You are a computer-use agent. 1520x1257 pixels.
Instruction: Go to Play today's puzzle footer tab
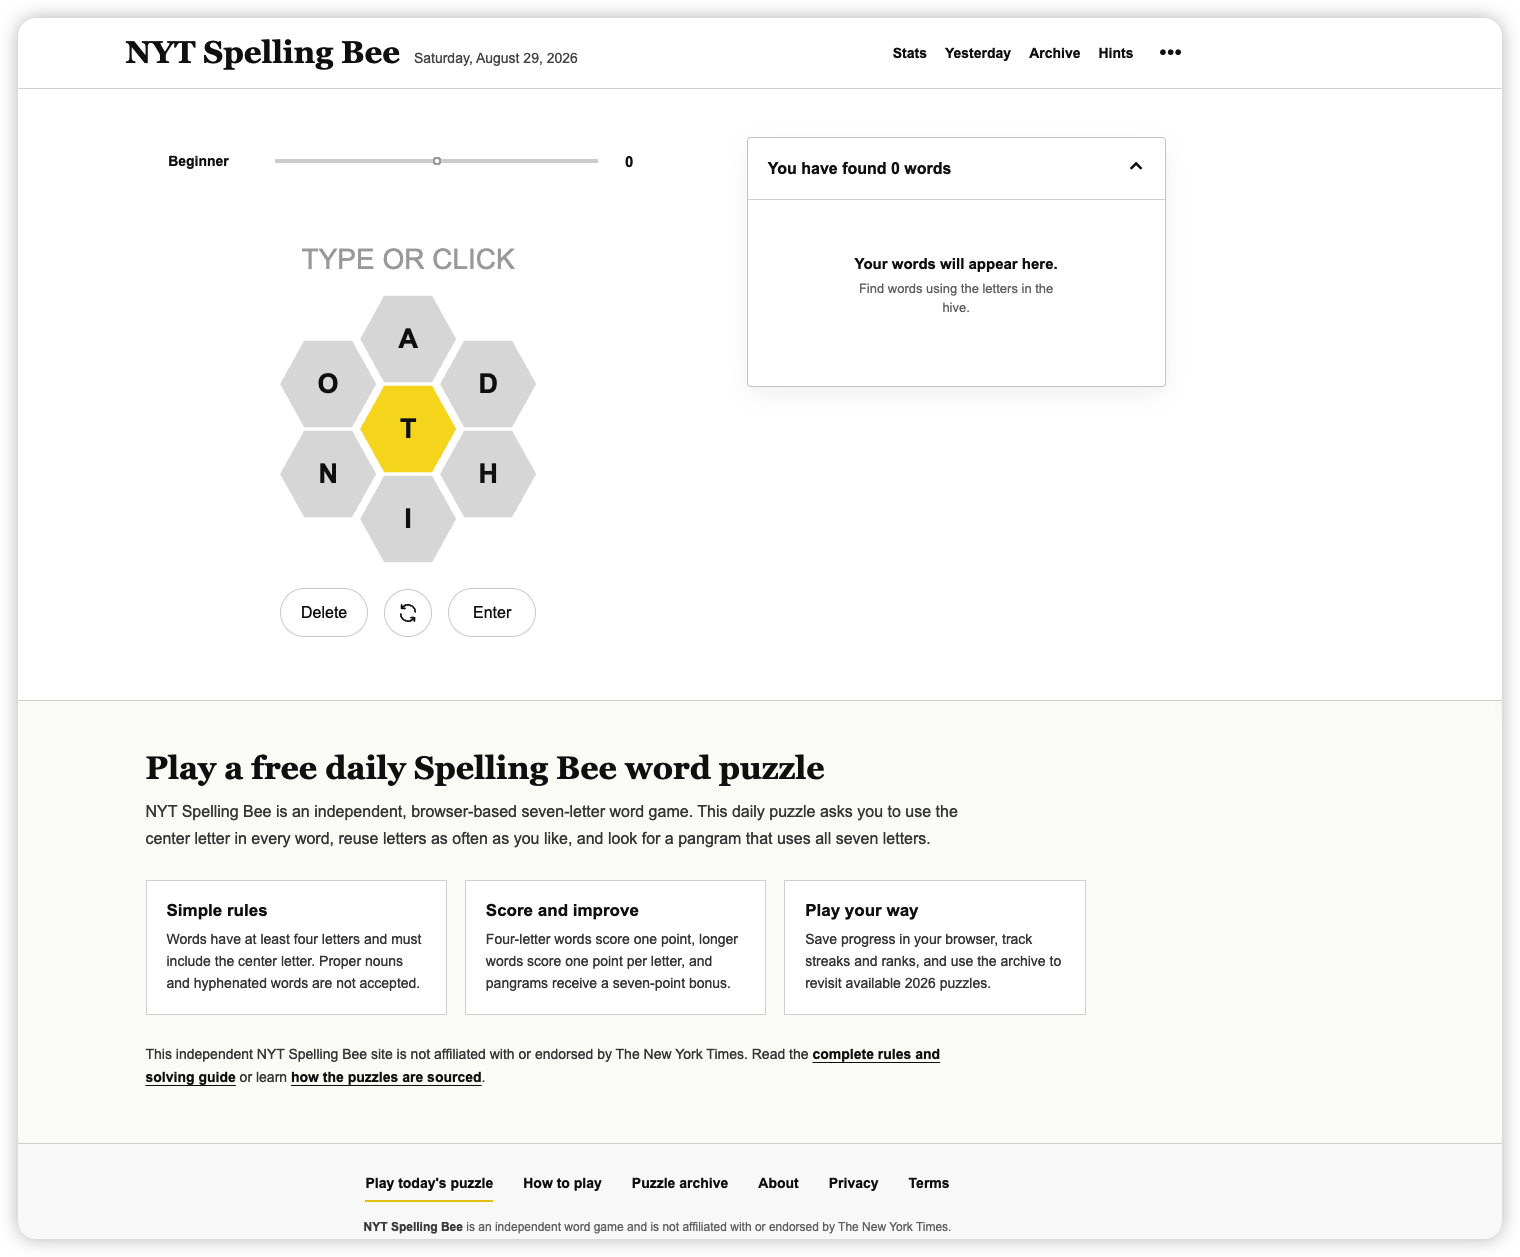tap(429, 1183)
